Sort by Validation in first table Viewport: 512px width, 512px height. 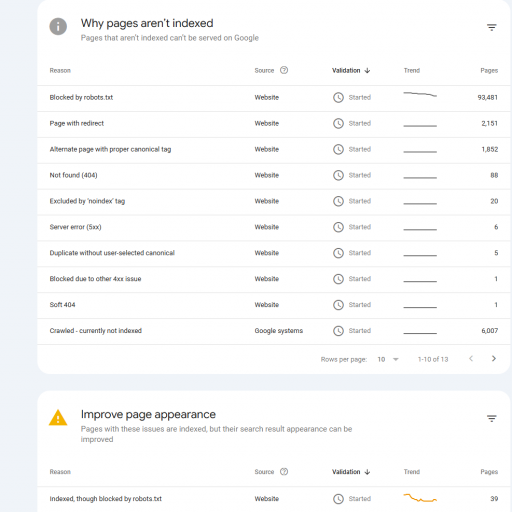(x=351, y=71)
